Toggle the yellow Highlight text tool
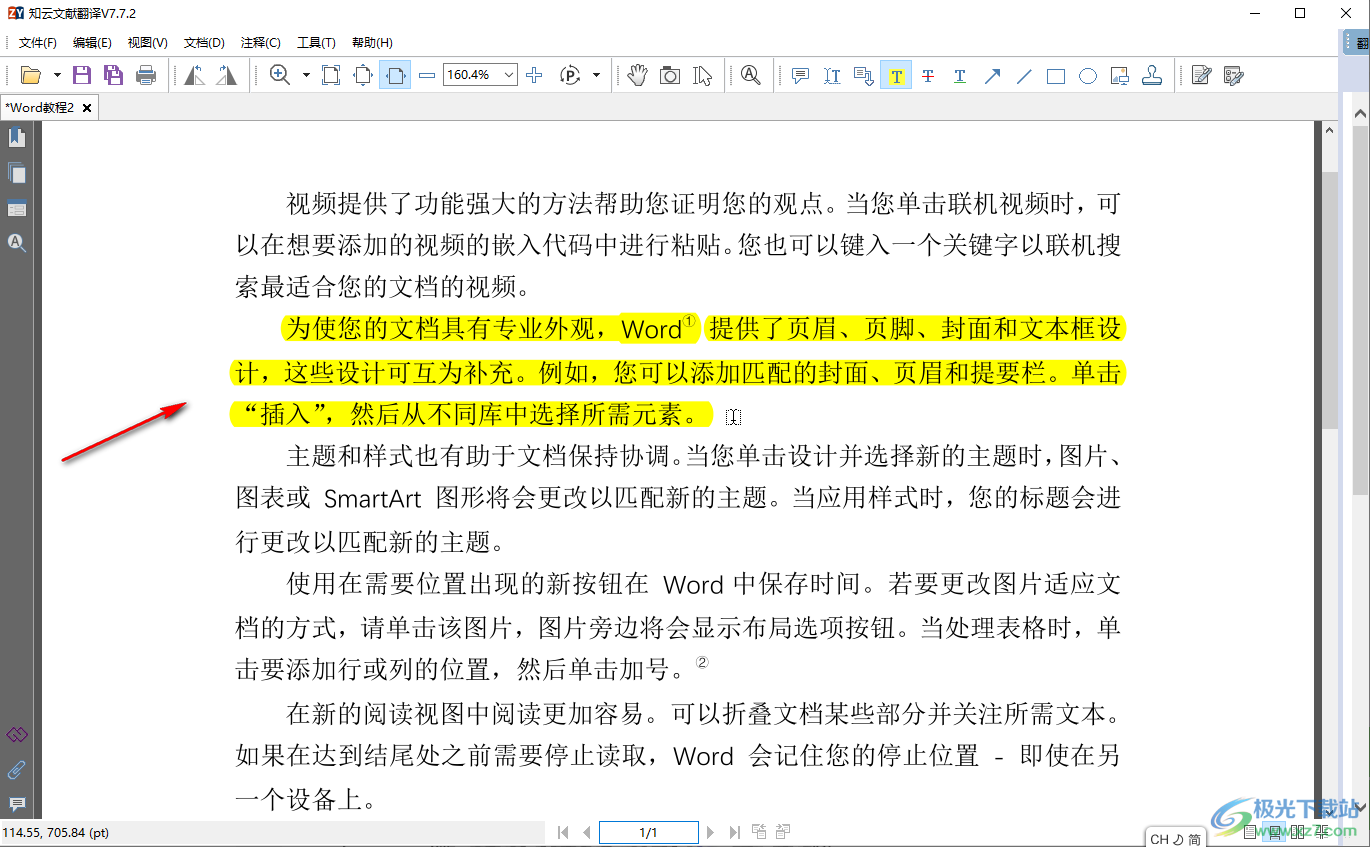Screen dimensions: 1370x847 pyautogui.click(x=896, y=75)
